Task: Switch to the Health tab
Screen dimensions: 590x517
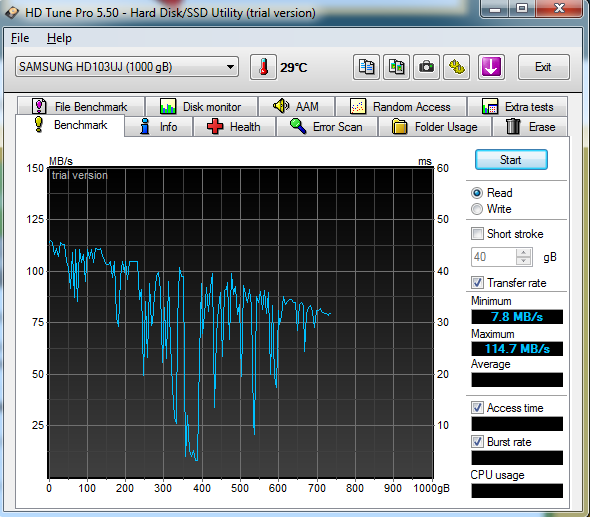Action: coord(234,127)
